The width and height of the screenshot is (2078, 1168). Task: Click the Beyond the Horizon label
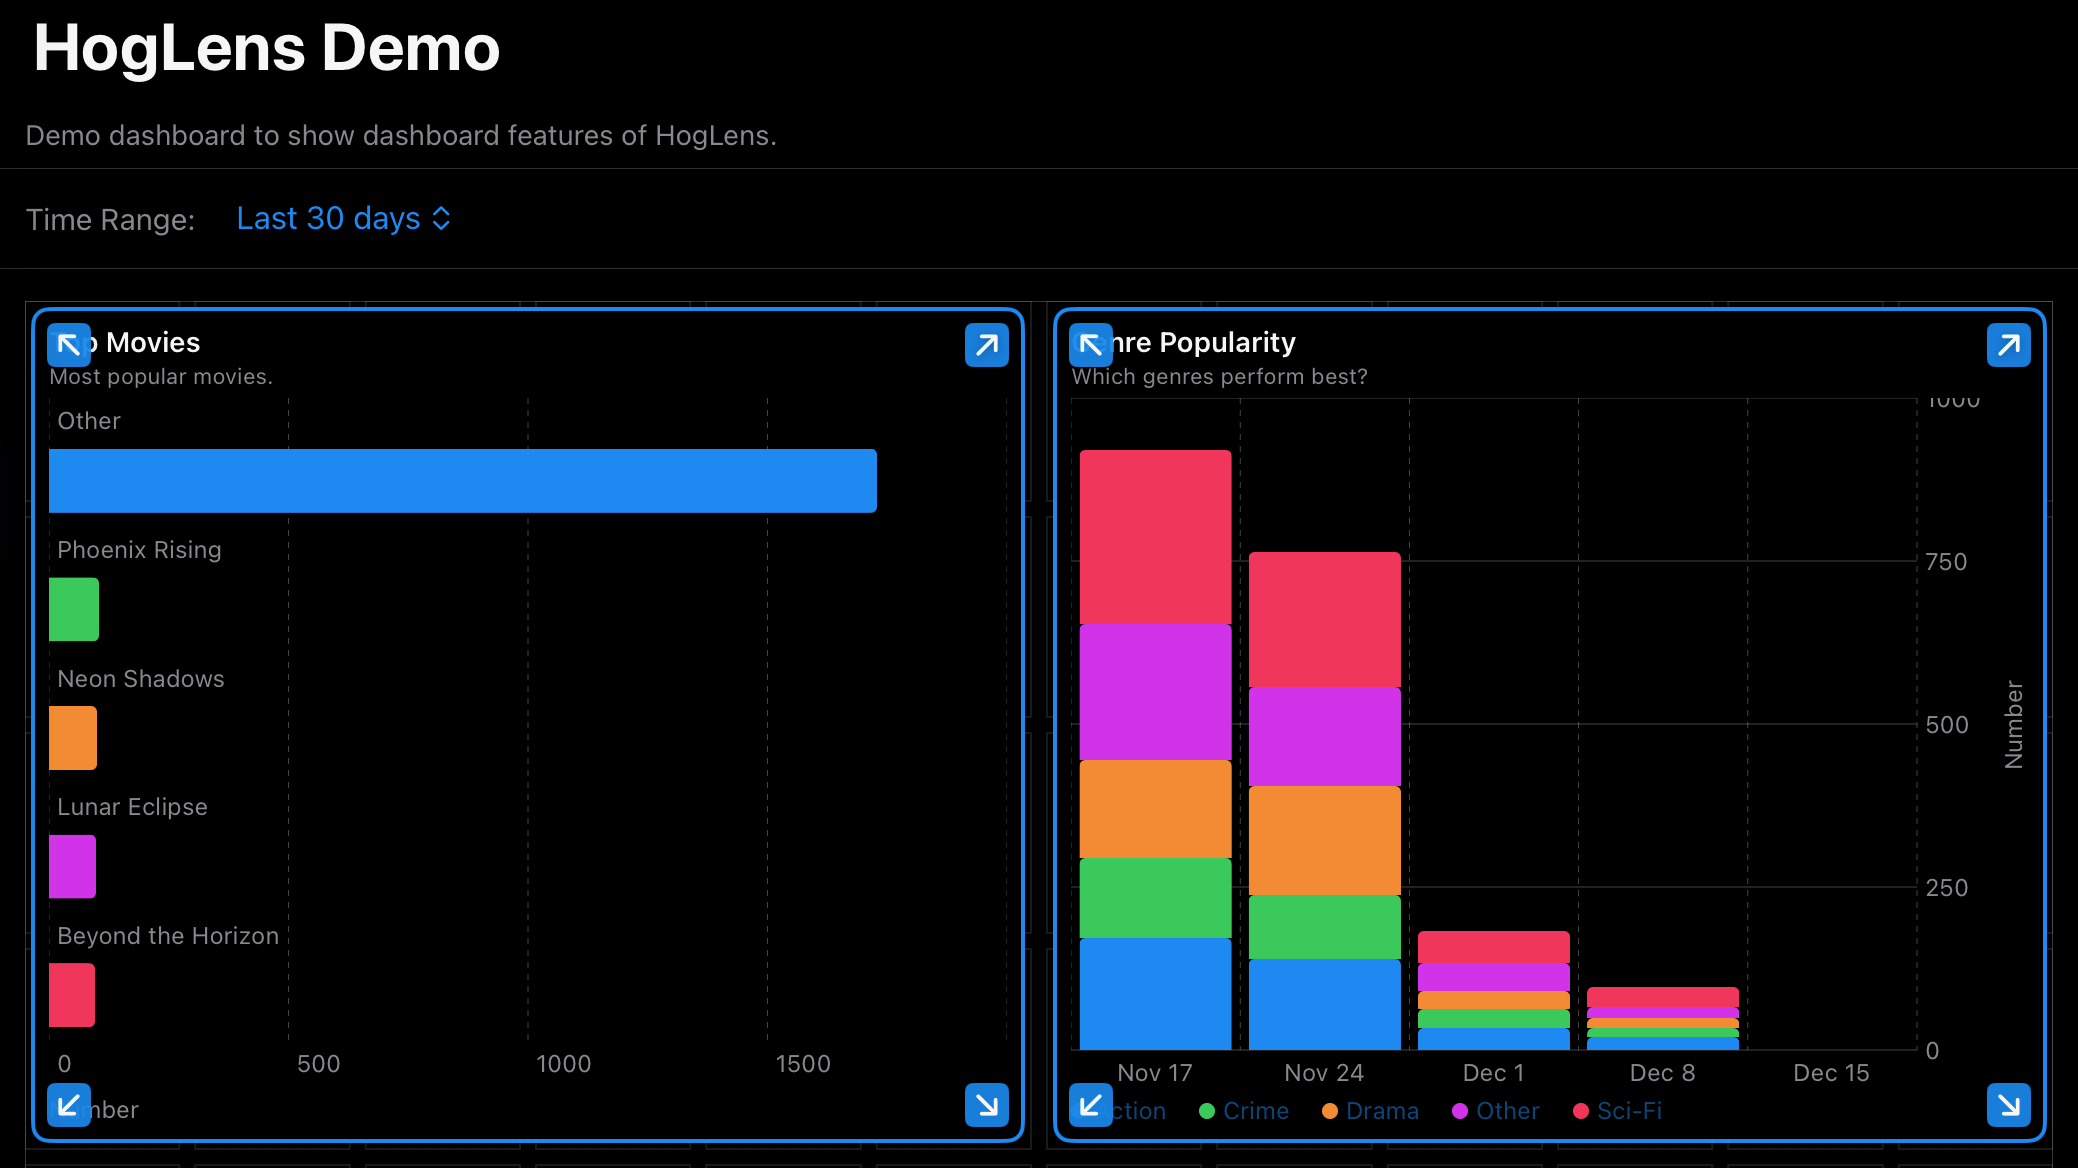click(x=168, y=936)
